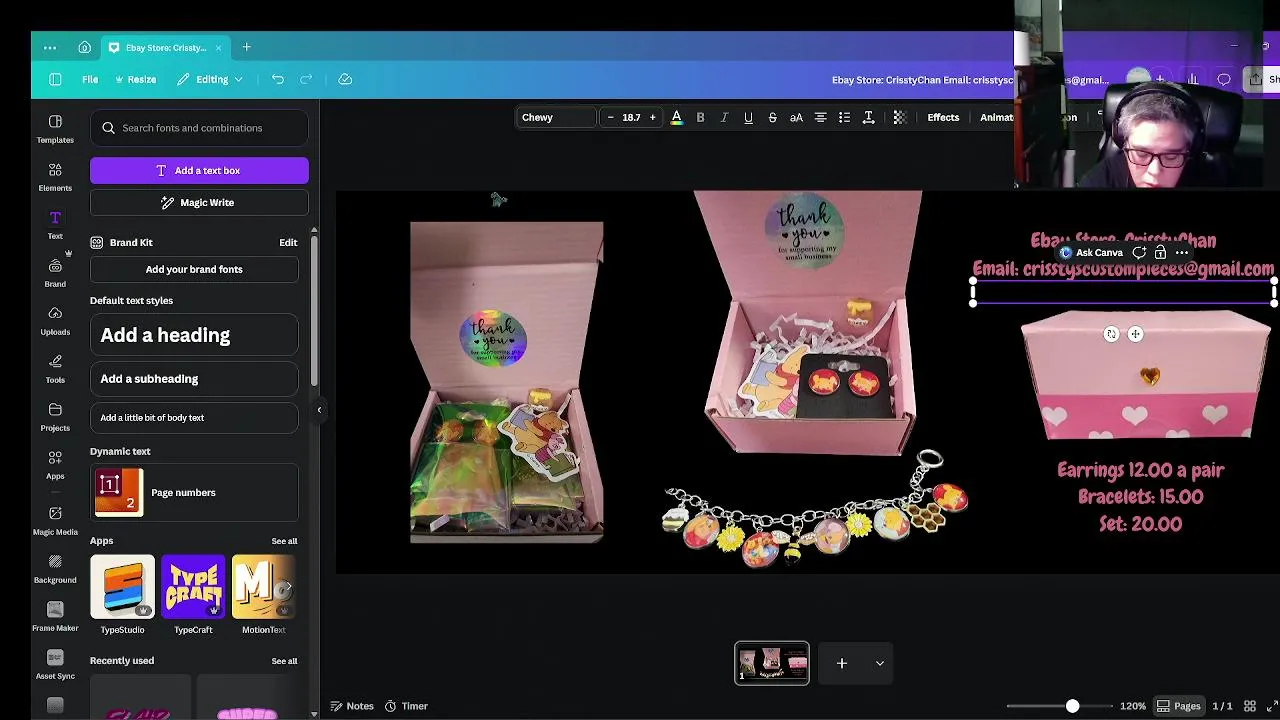The height and width of the screenshot is (720, 1280).
Task: Toggle italic formatting
Action: pyautogui.click(x=724, y=117)
